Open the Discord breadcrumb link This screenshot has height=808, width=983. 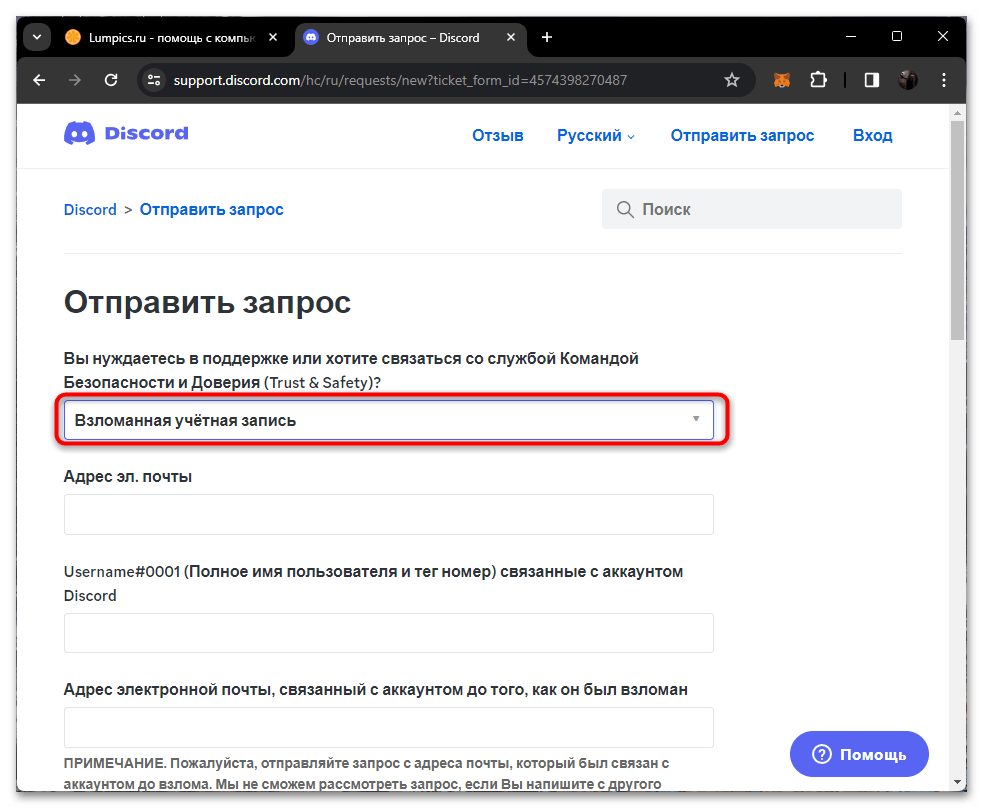pos(90,209)
